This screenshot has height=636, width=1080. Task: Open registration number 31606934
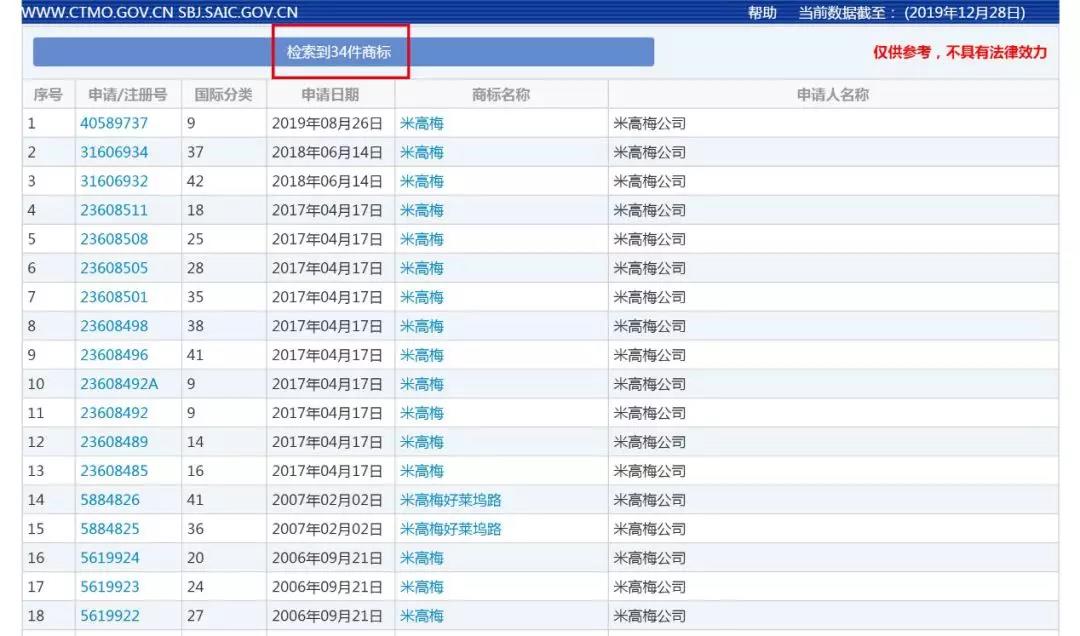pyautogui.click(x=114, y=152)
